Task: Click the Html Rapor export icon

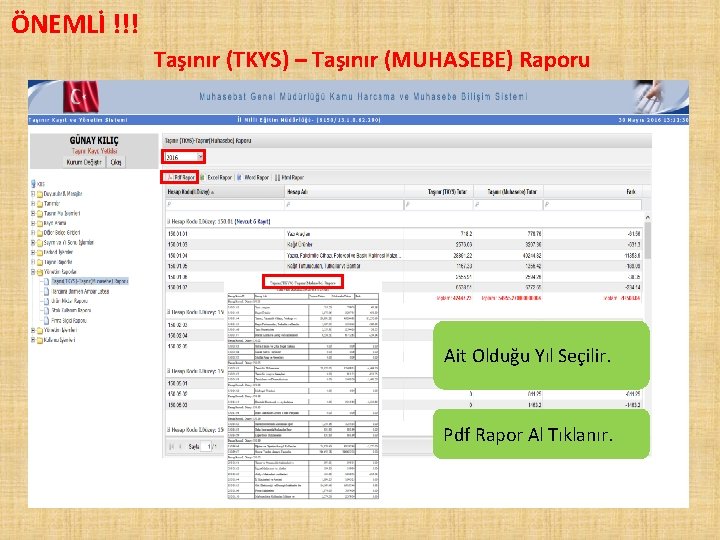Action: [x=277, y=177]
